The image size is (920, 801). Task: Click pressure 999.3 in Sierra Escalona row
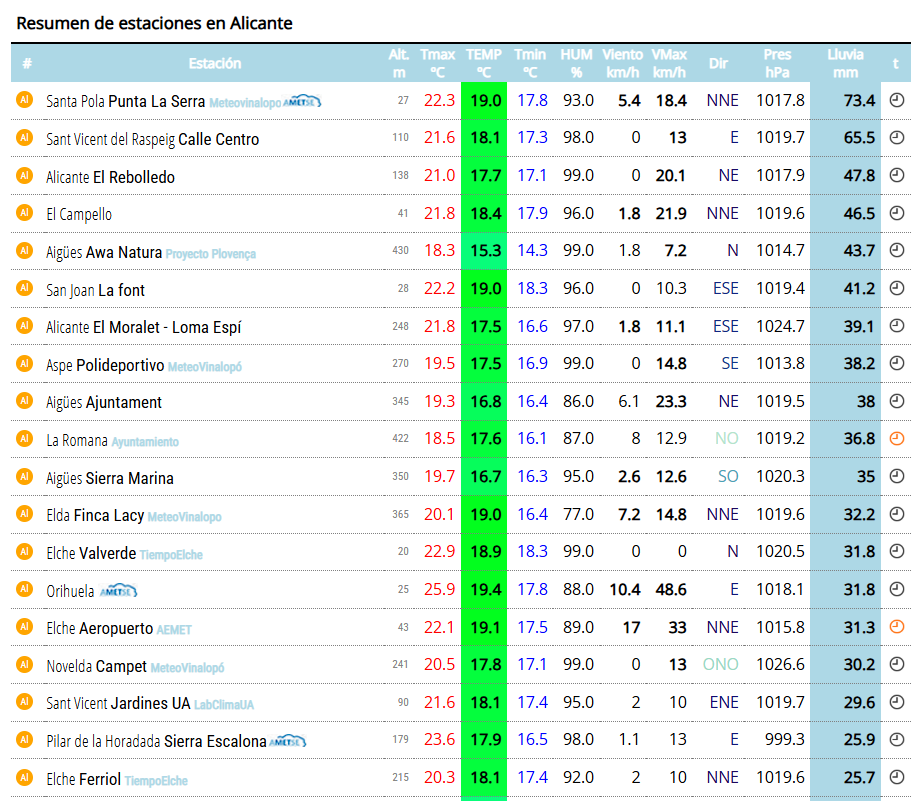pos(784,739)
